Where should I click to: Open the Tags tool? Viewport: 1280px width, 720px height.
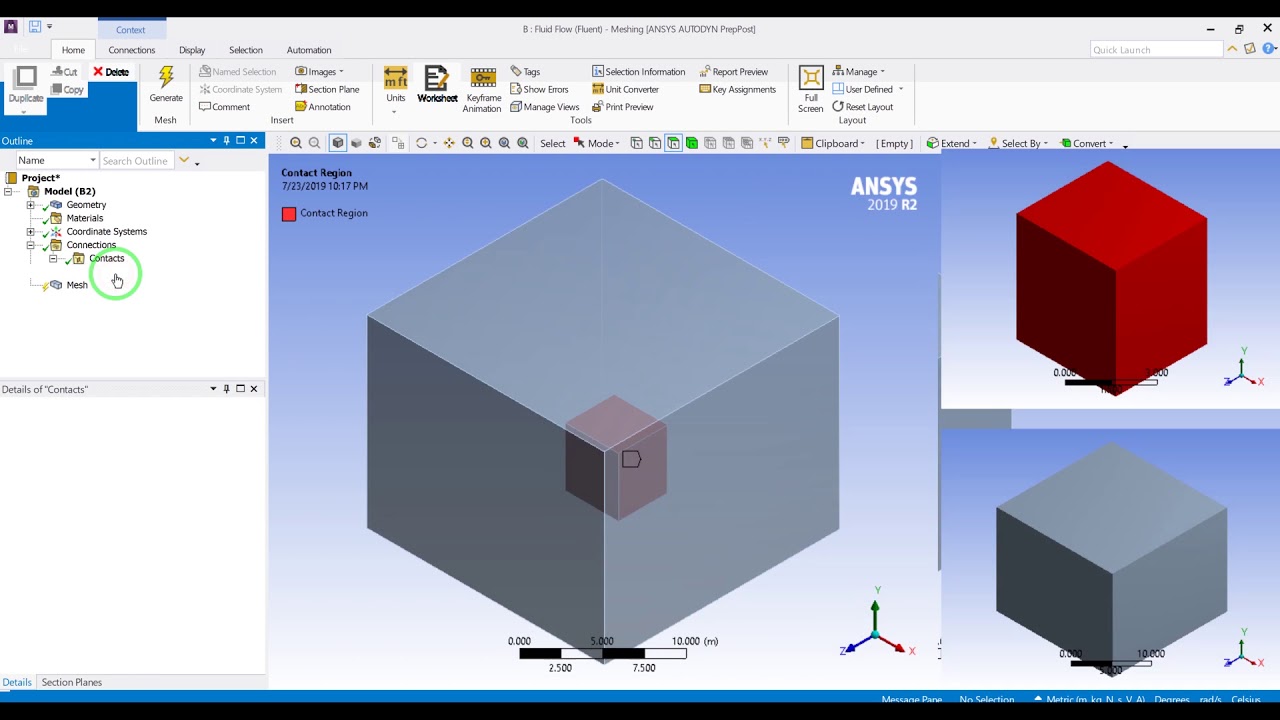(525, 72)
